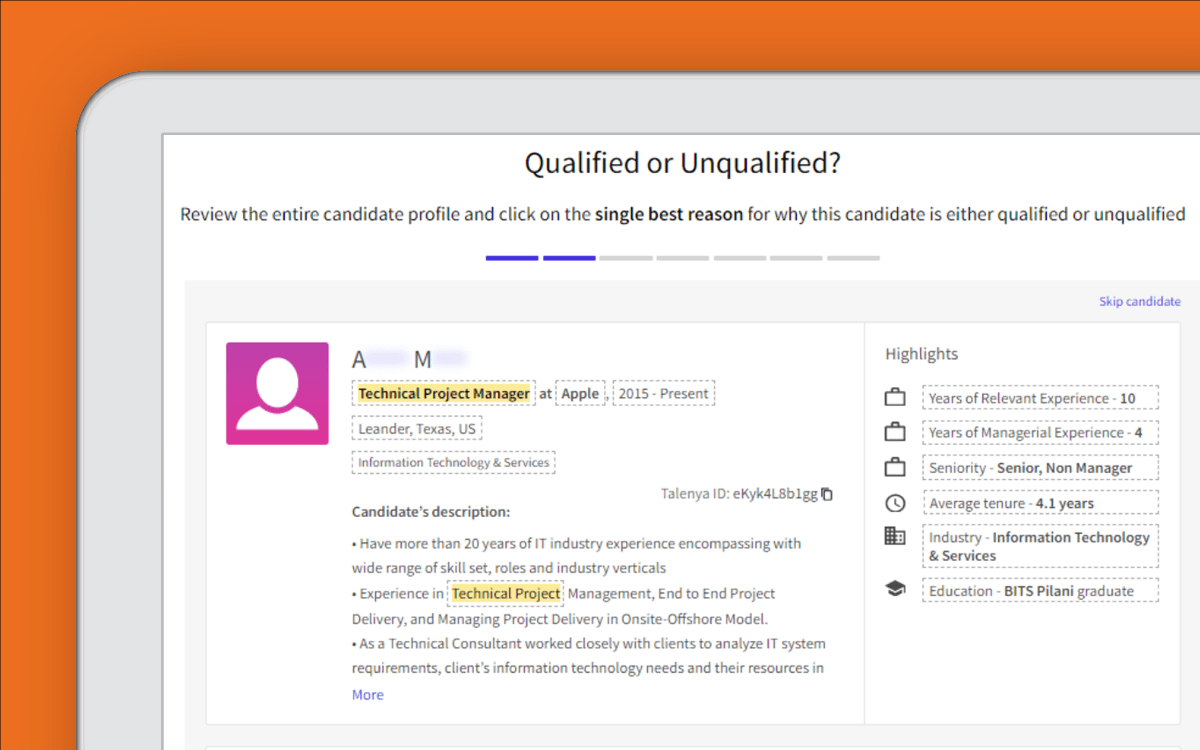This screenshot has height=750, width=1200.
Task: Click the third progress step bar
Action: [626, 258]
